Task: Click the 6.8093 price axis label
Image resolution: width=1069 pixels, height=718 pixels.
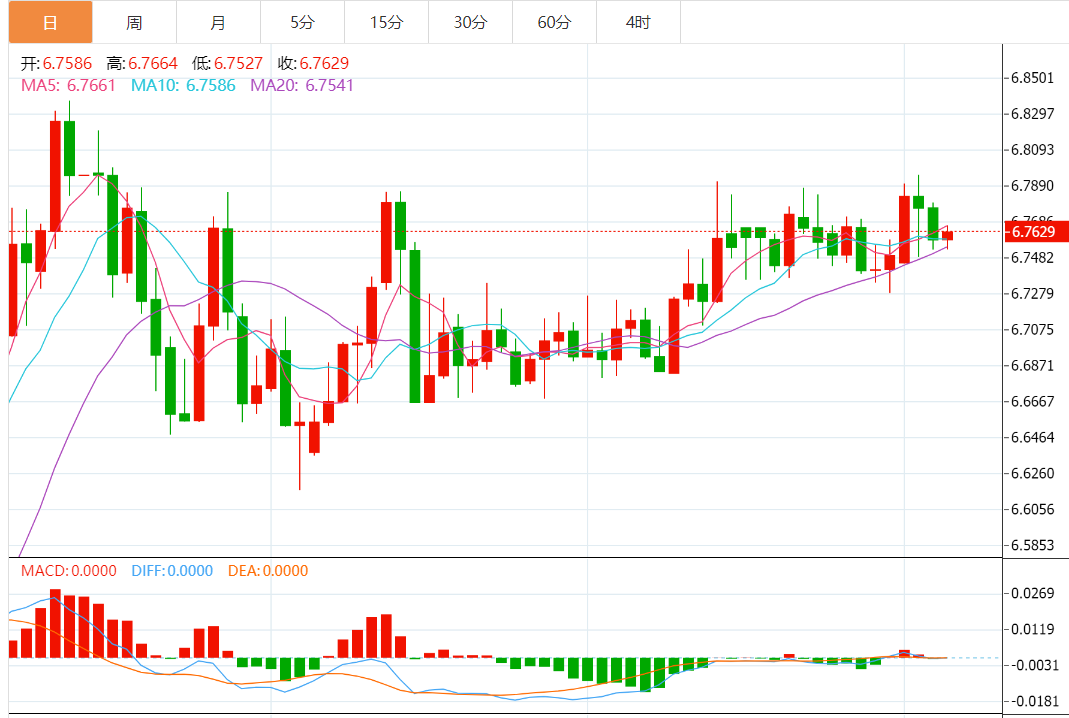Action: click(1032, 149)
